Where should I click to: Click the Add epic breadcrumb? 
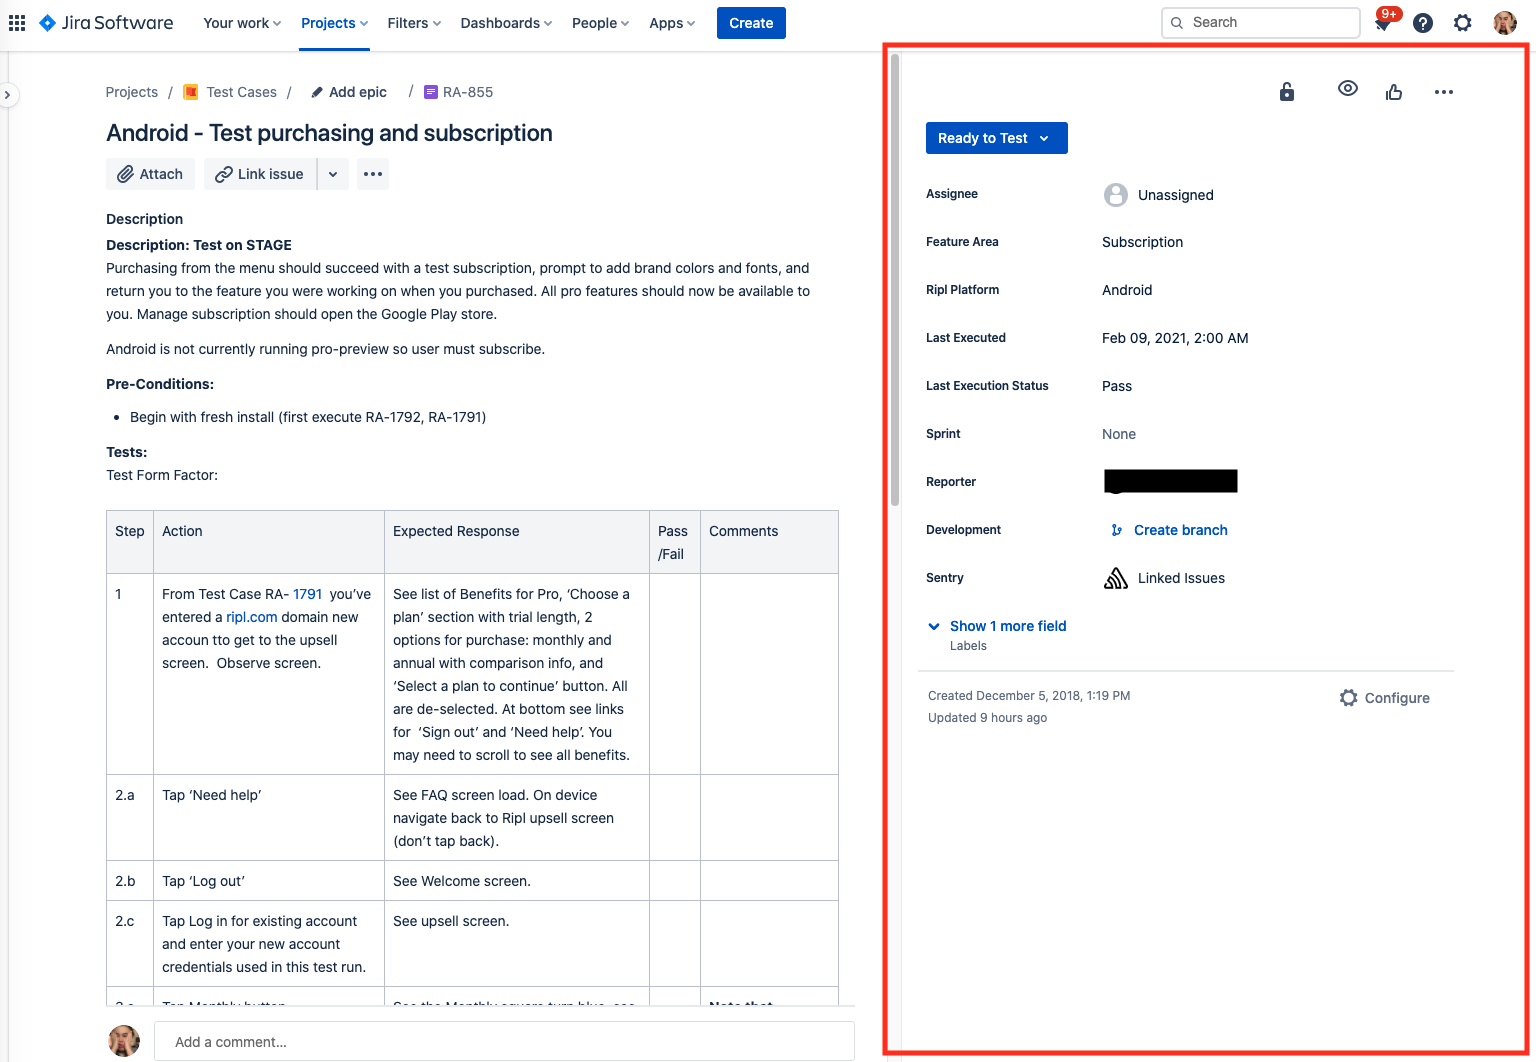point(349,92)
